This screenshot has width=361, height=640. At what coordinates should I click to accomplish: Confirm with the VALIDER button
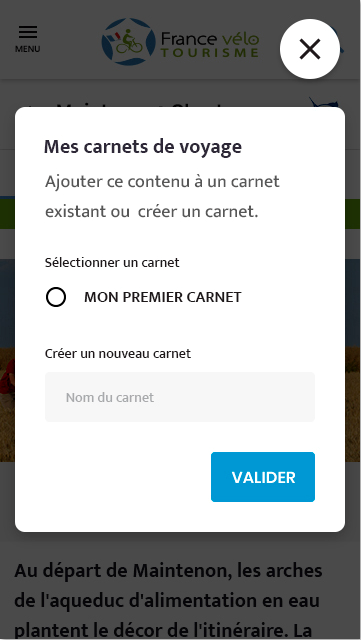[263, 477]
